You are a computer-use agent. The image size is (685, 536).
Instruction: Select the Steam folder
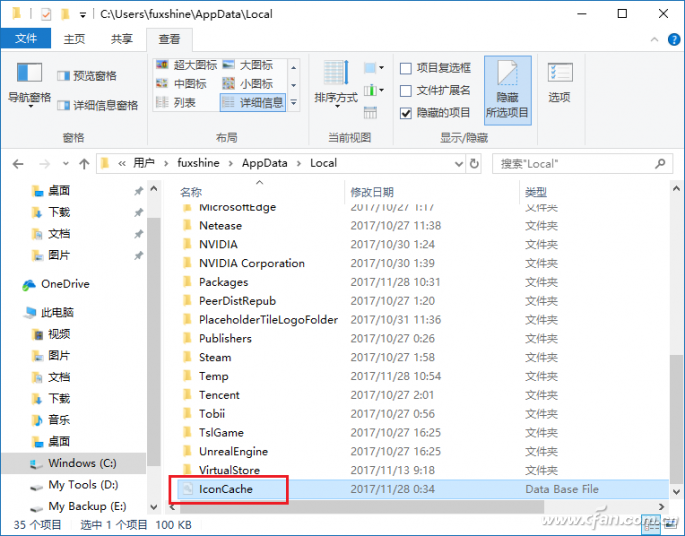[x=215, y=358]
